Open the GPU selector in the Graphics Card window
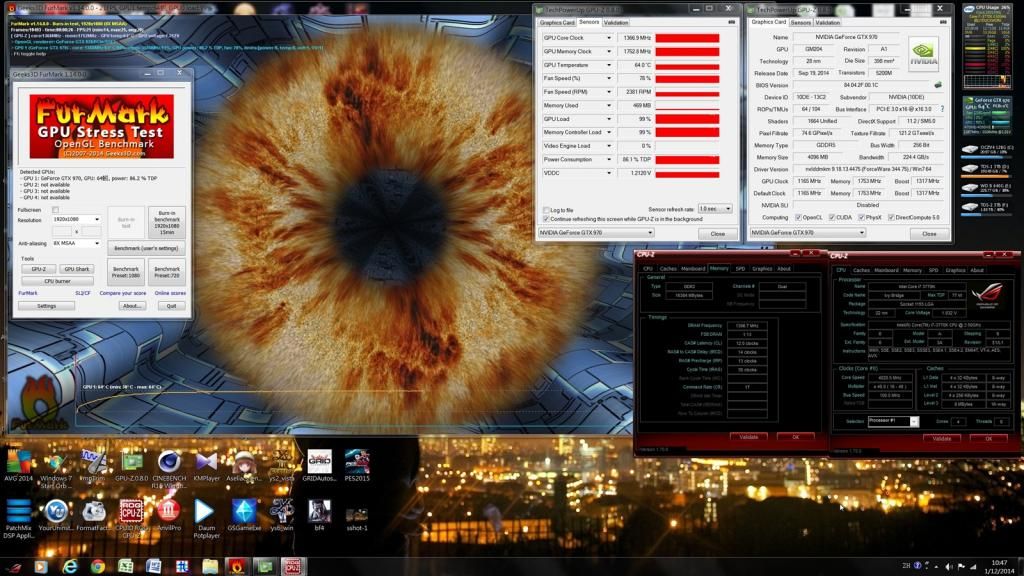Screen dimensions: 1024x576 coord(808,232)
